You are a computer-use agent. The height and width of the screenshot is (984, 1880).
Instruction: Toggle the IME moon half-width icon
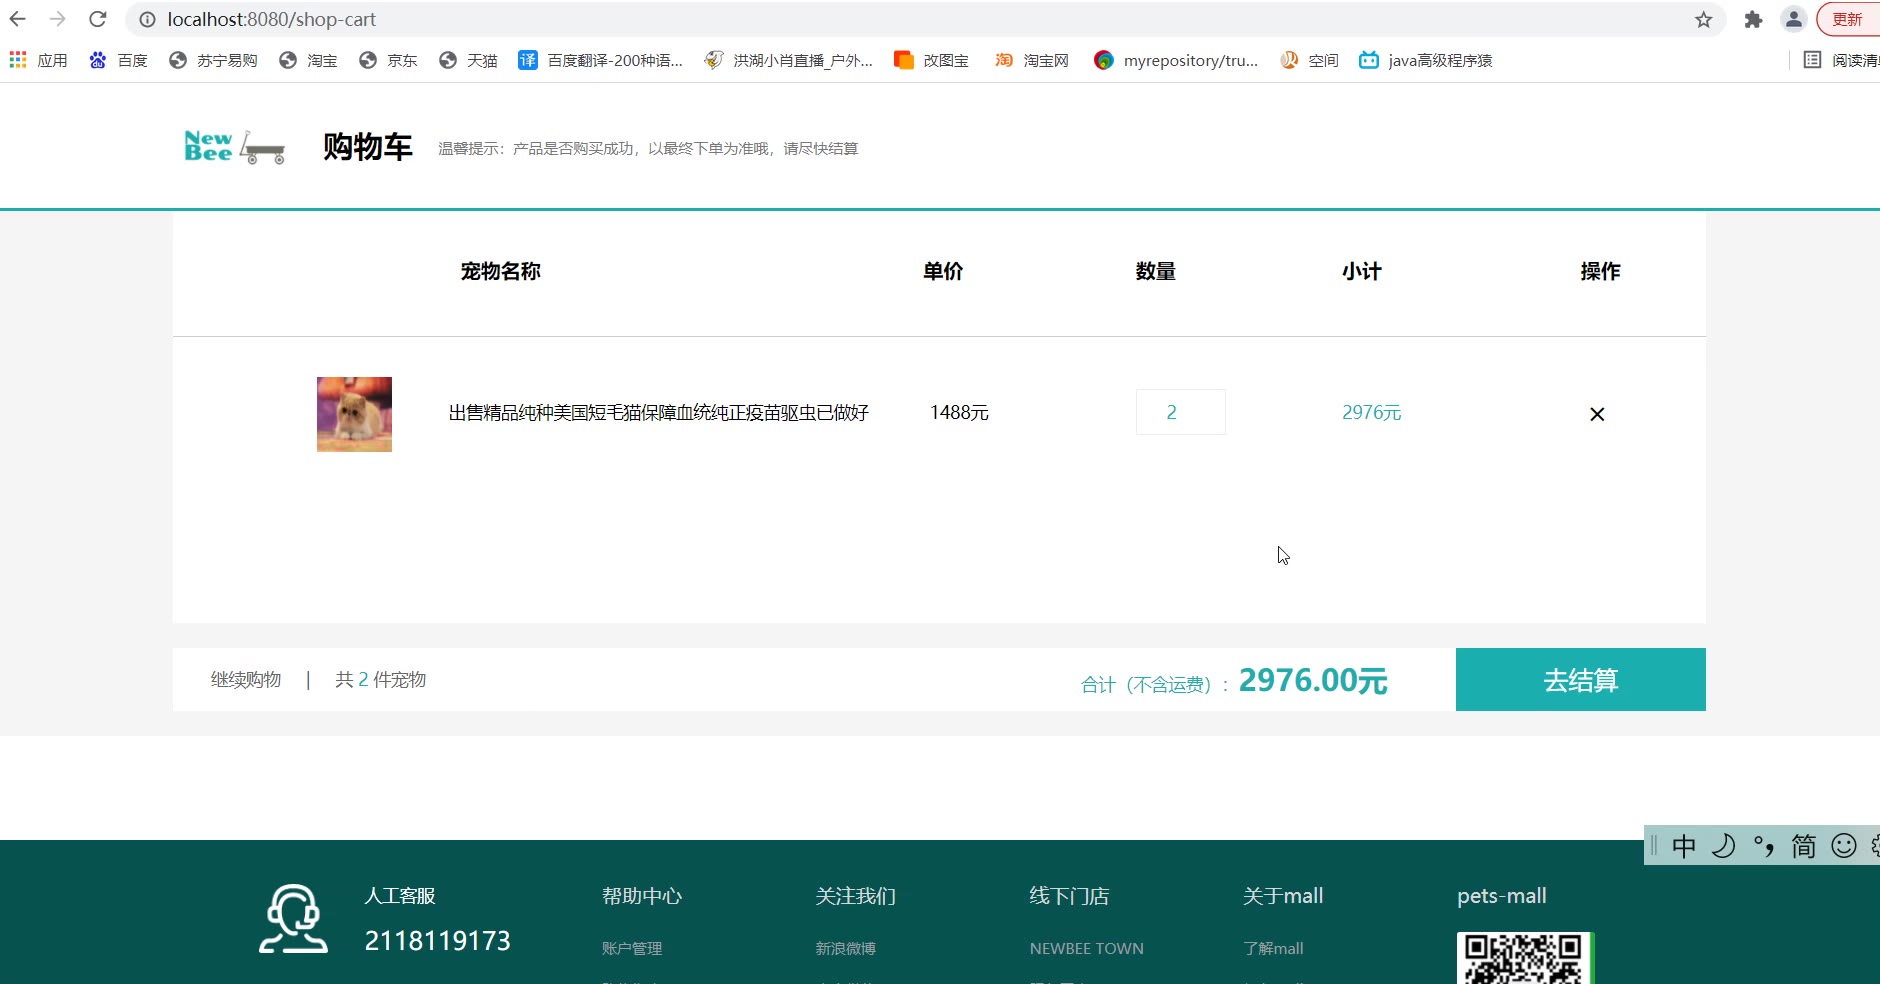[x=1723, y=846]
